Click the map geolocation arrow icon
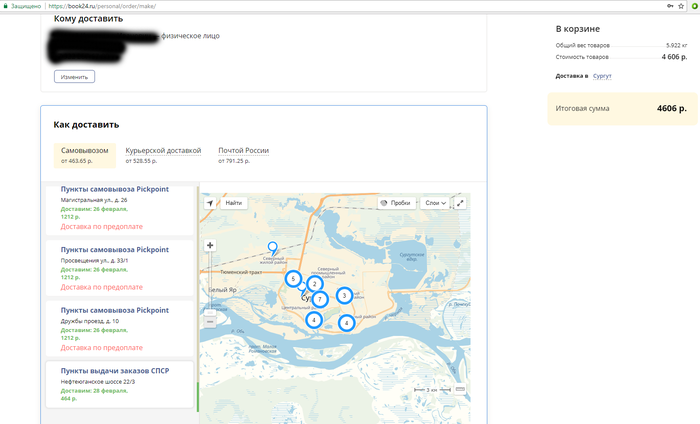 click(210, 203)
